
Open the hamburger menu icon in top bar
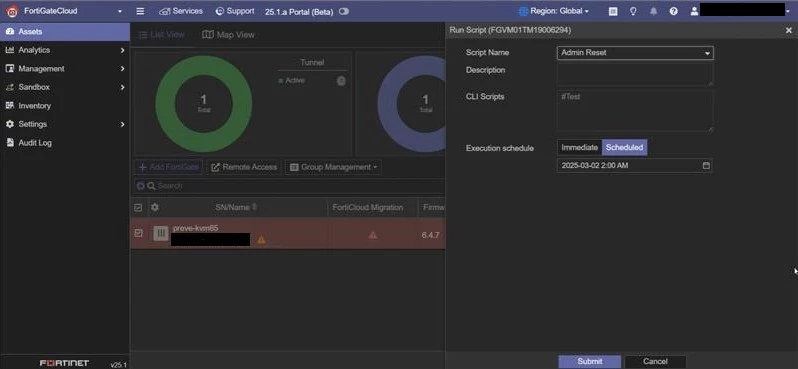(x=140, y=11)
